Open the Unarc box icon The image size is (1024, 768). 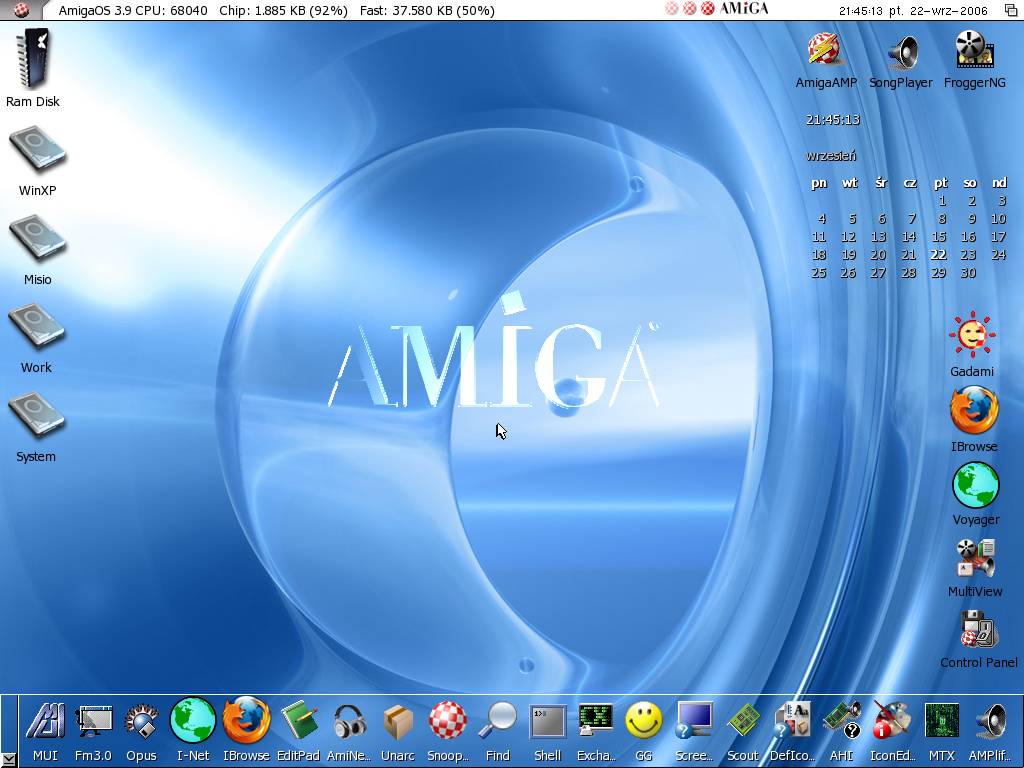398,722
